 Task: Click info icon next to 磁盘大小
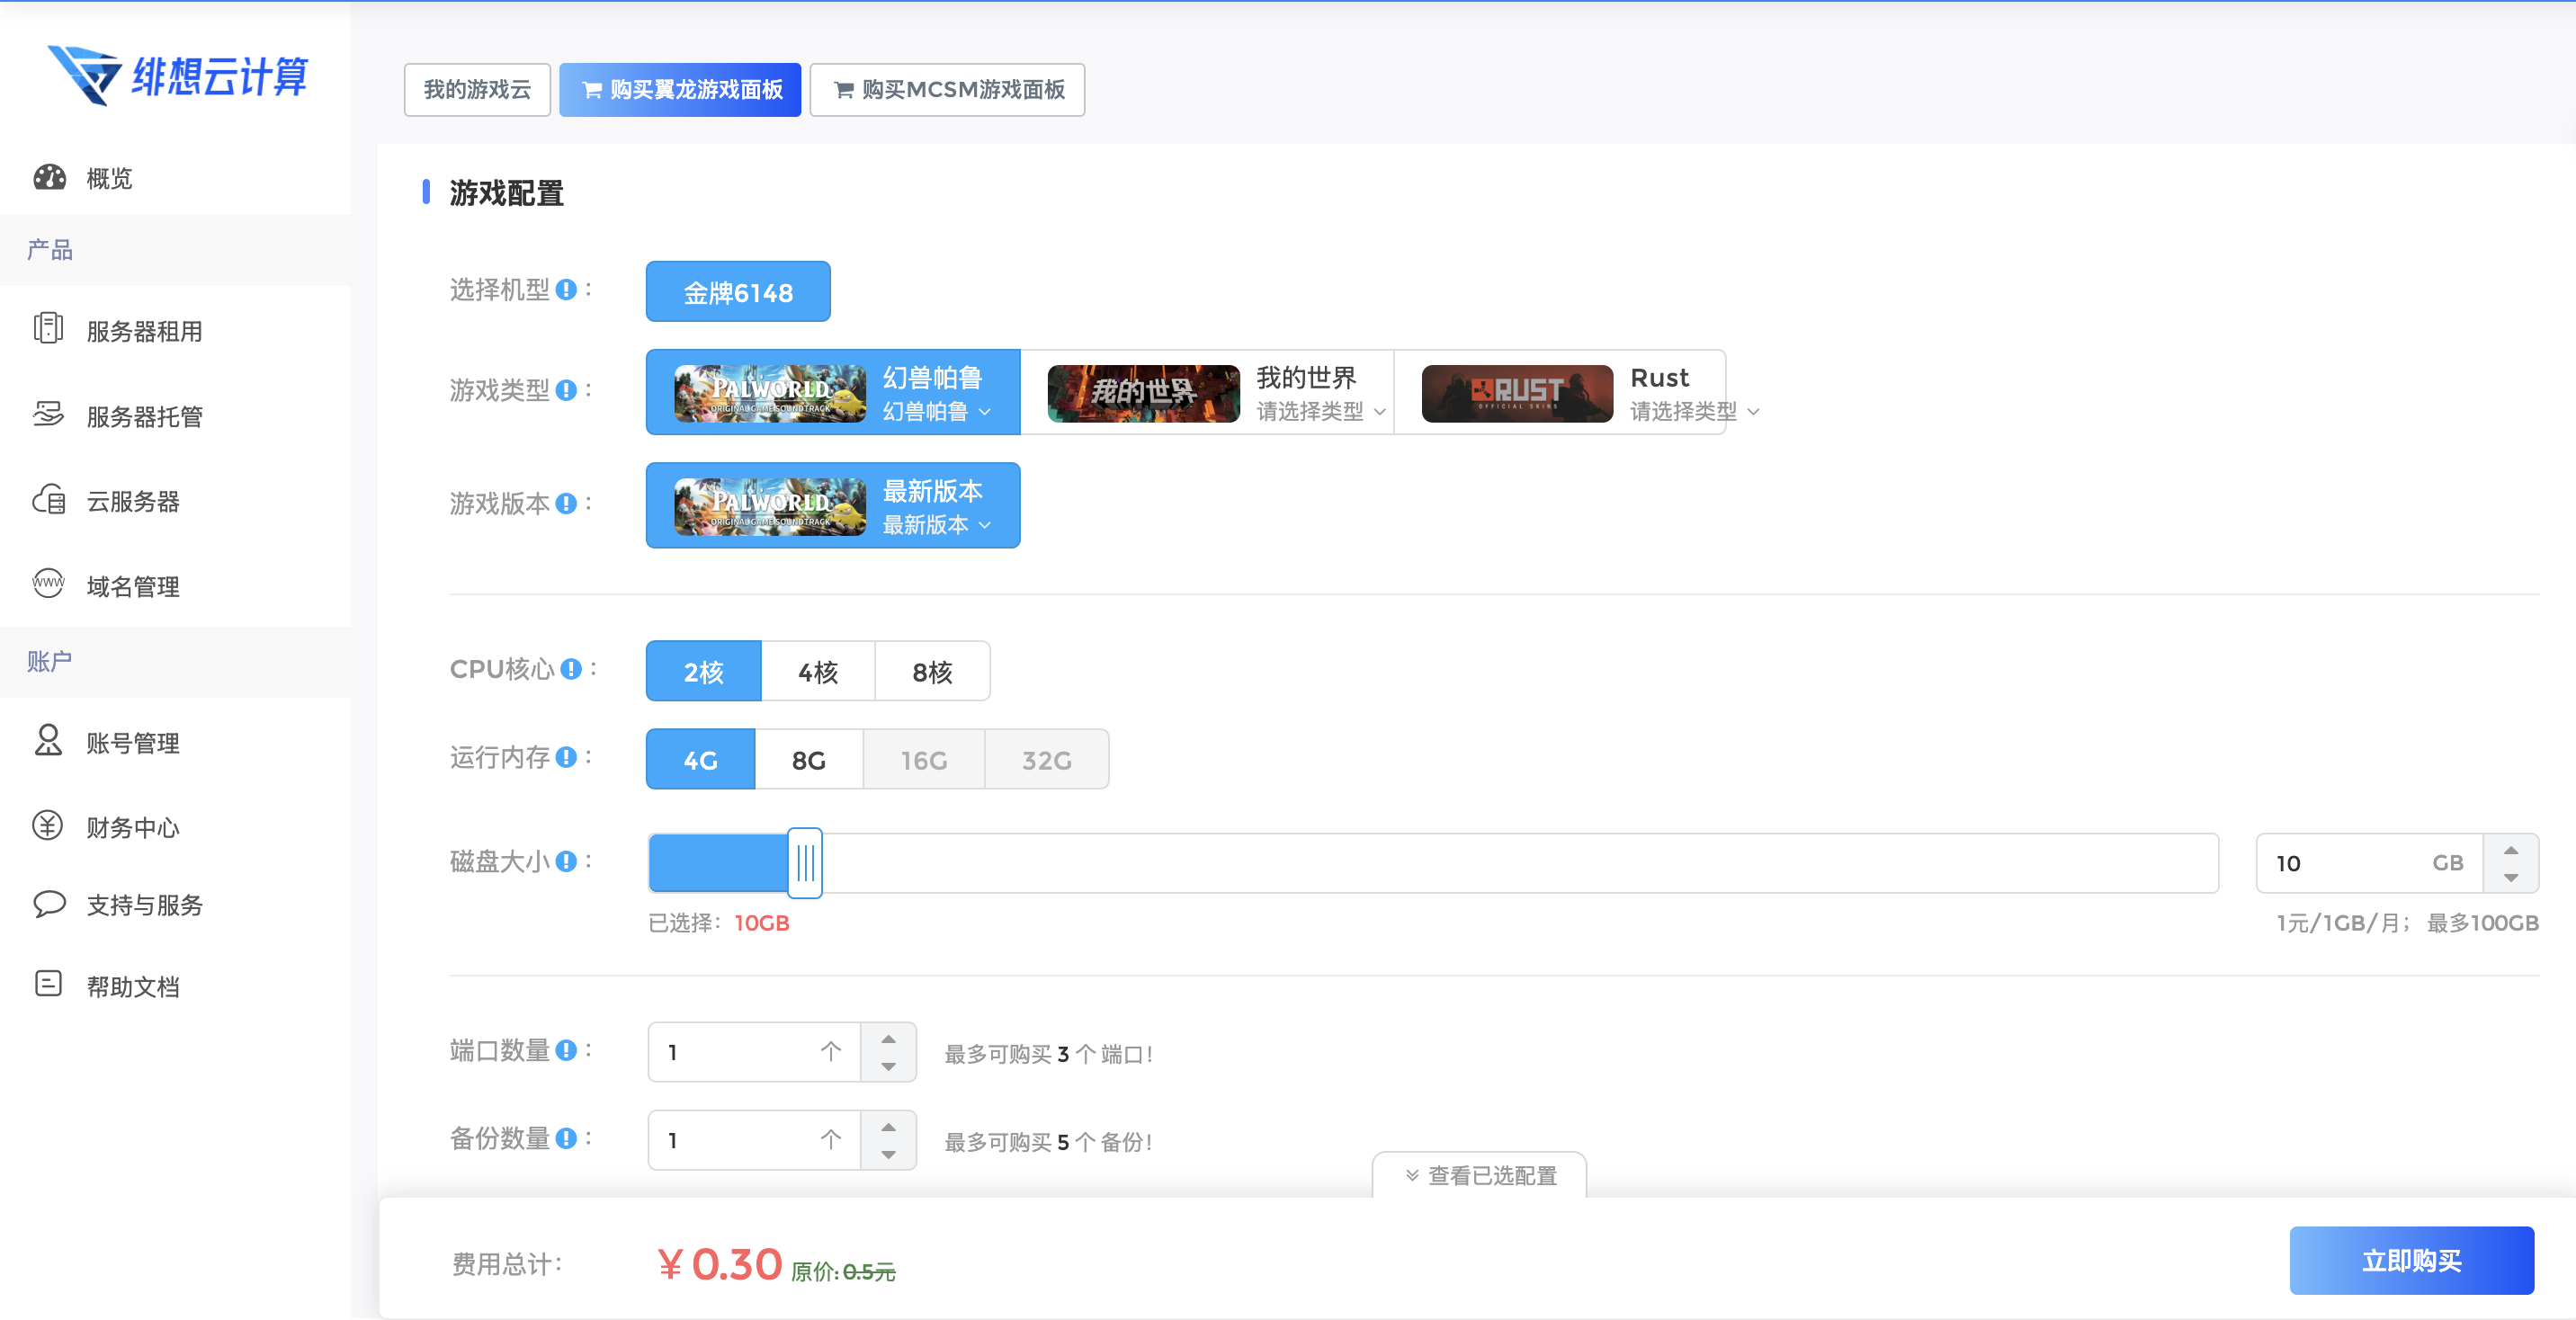pyautogui.click(x=566, y=861)
